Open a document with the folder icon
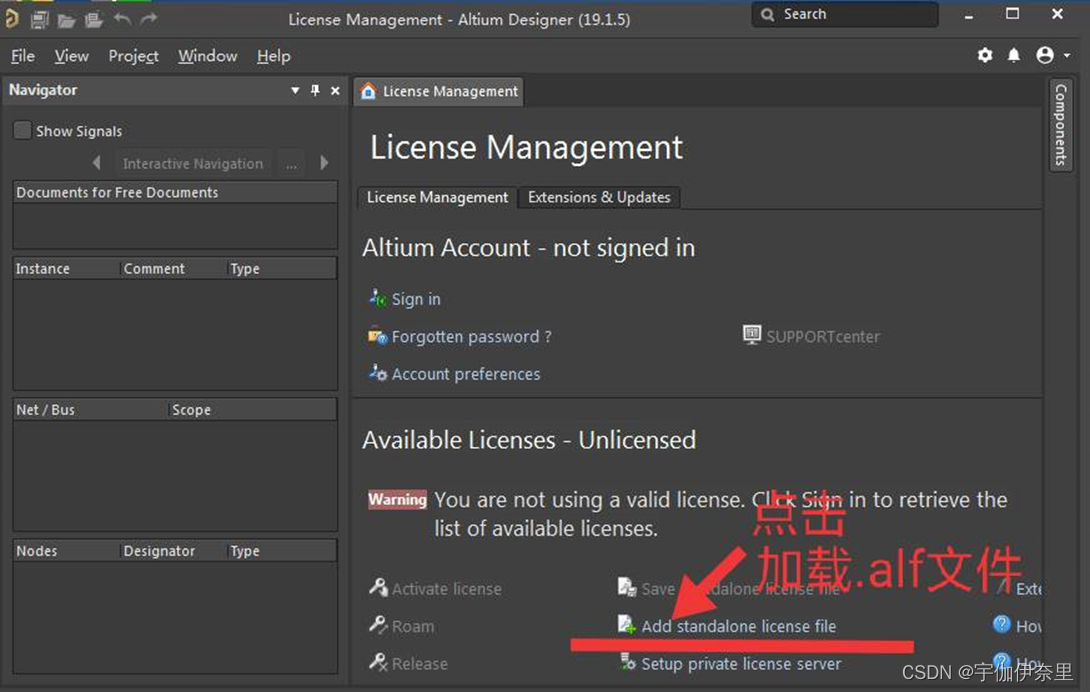This screenshot has height=692, width=1090. click(x=67, y=20)
